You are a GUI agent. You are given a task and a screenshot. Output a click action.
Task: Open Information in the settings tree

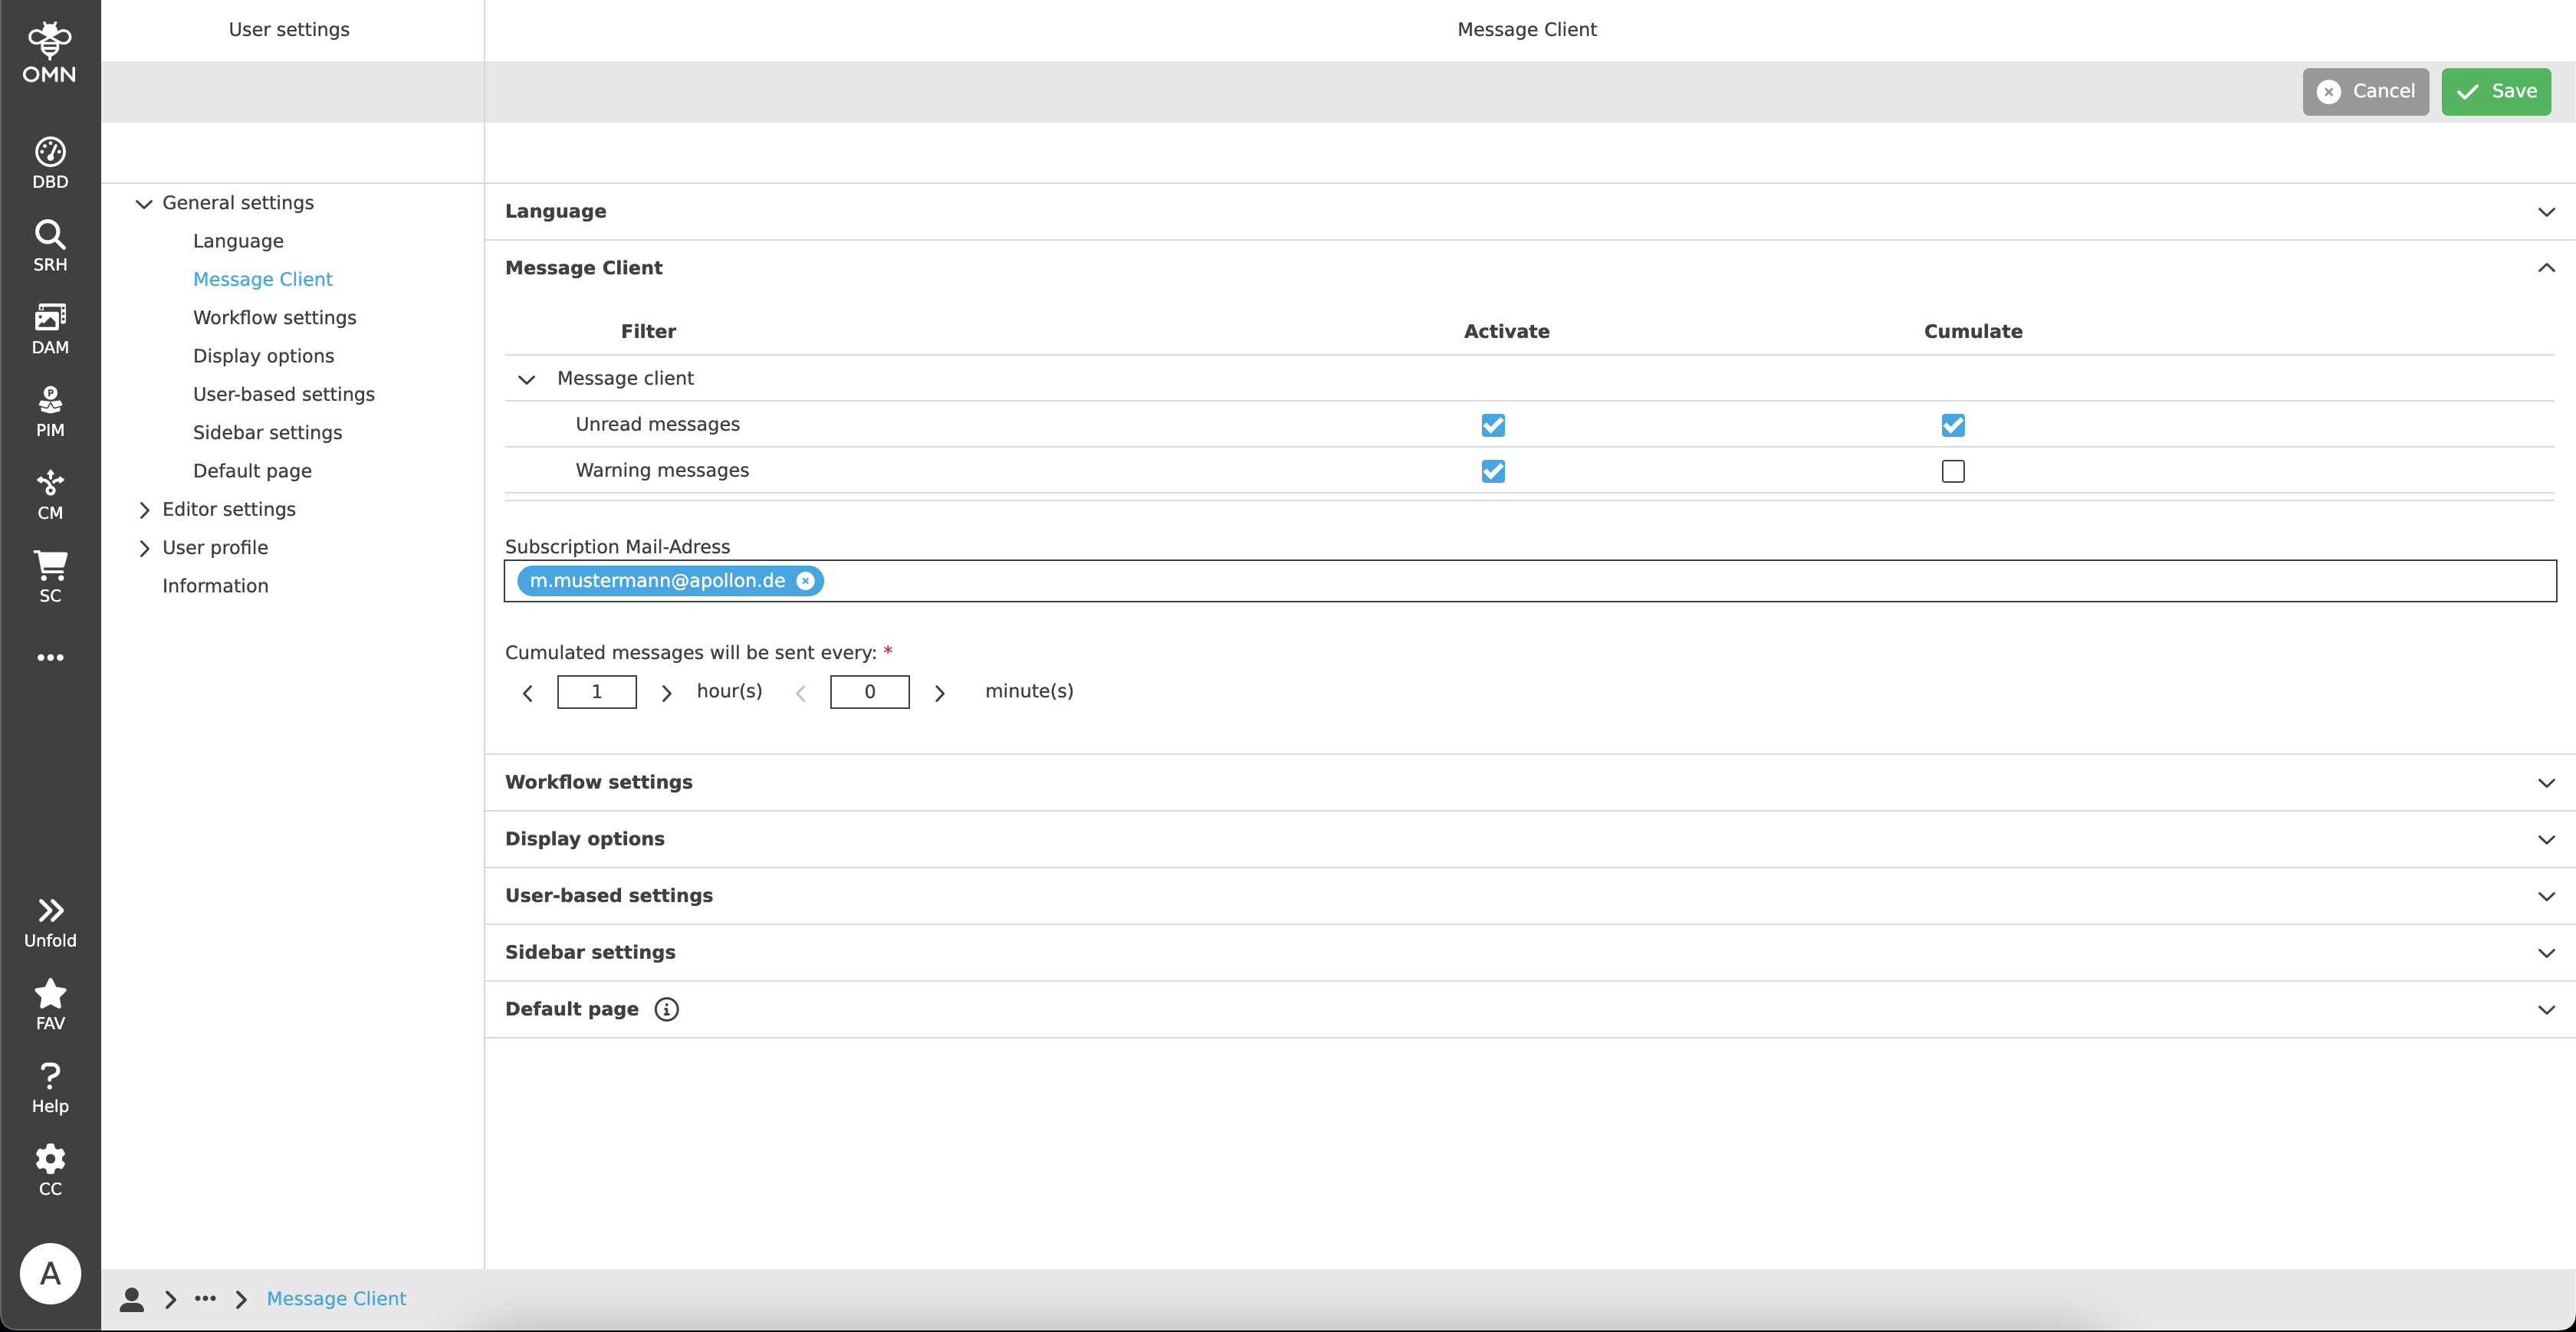point(215,586)
